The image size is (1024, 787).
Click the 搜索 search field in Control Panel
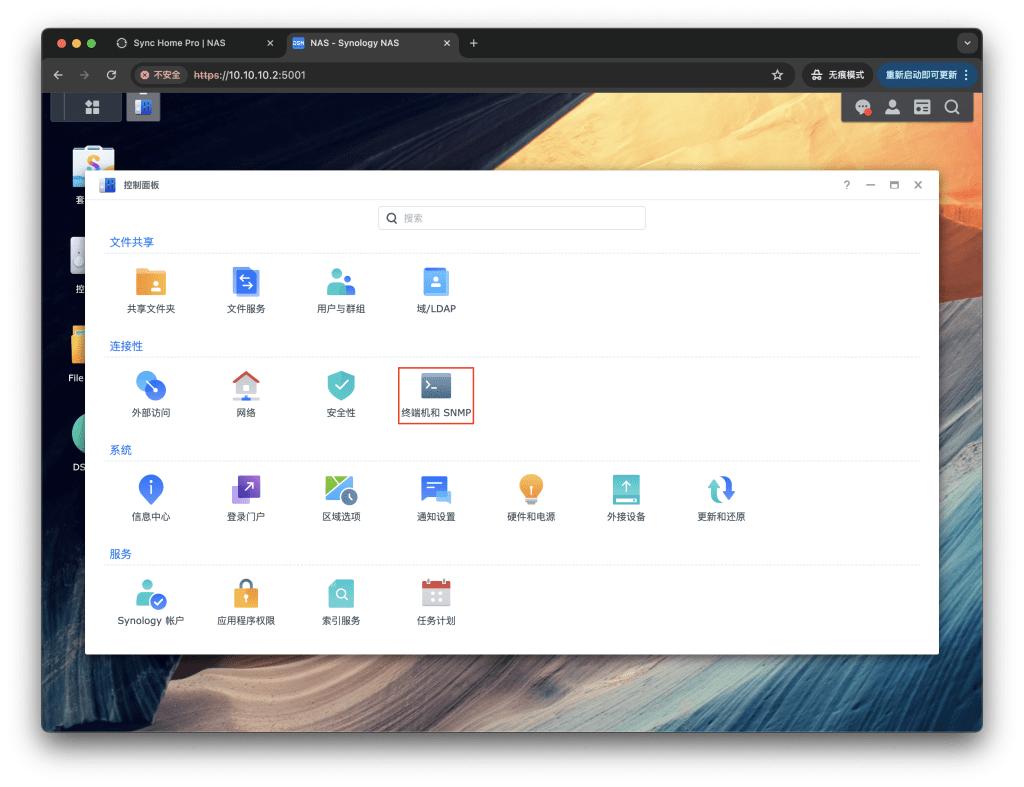coord(512,218)
